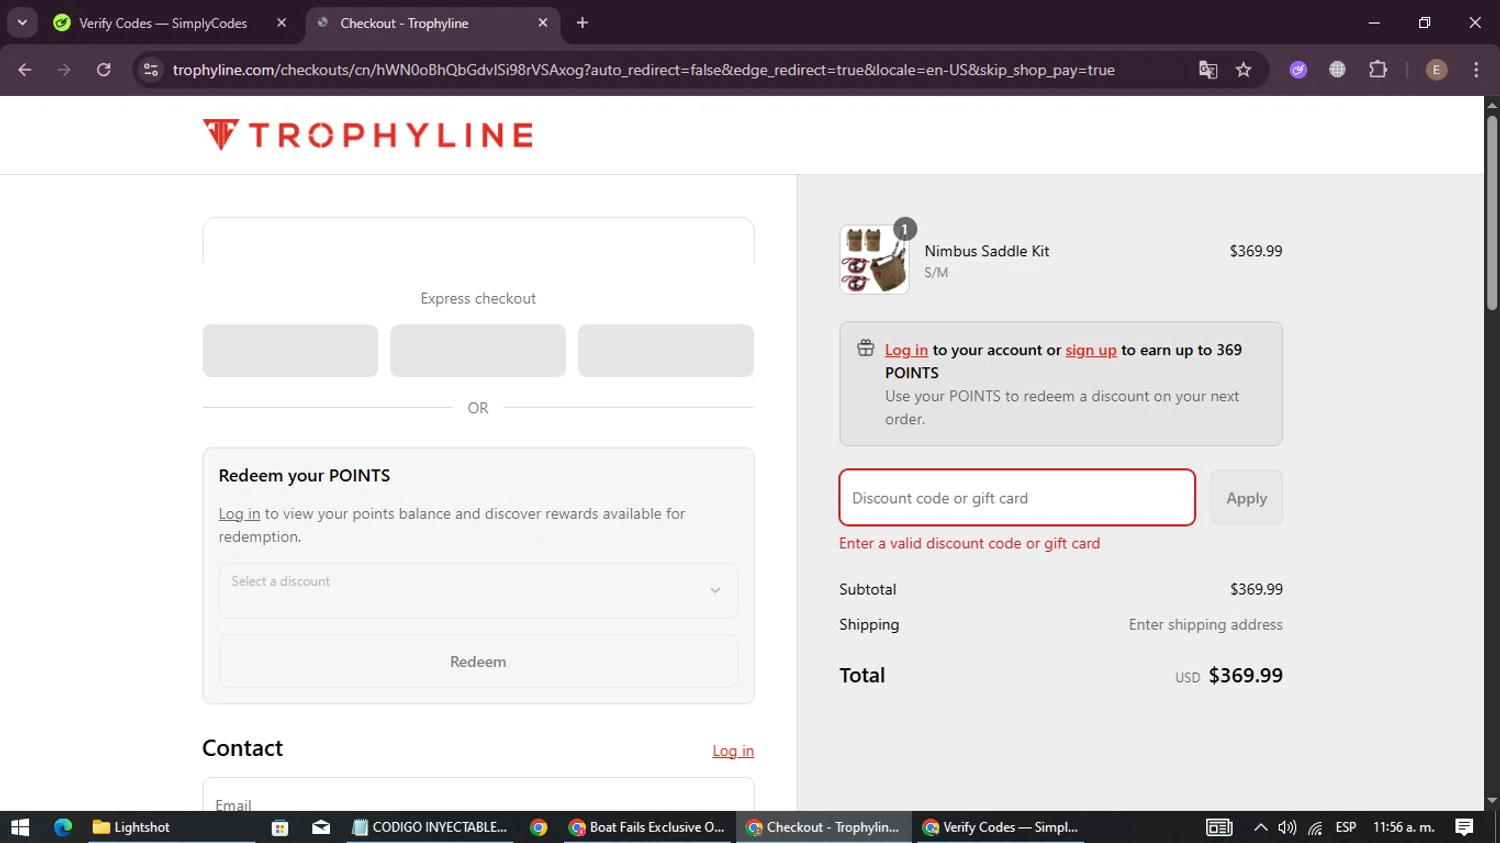Click the globe extension icon
The height and width of the screenshot is (843, 1500).
coord(1337,70)
